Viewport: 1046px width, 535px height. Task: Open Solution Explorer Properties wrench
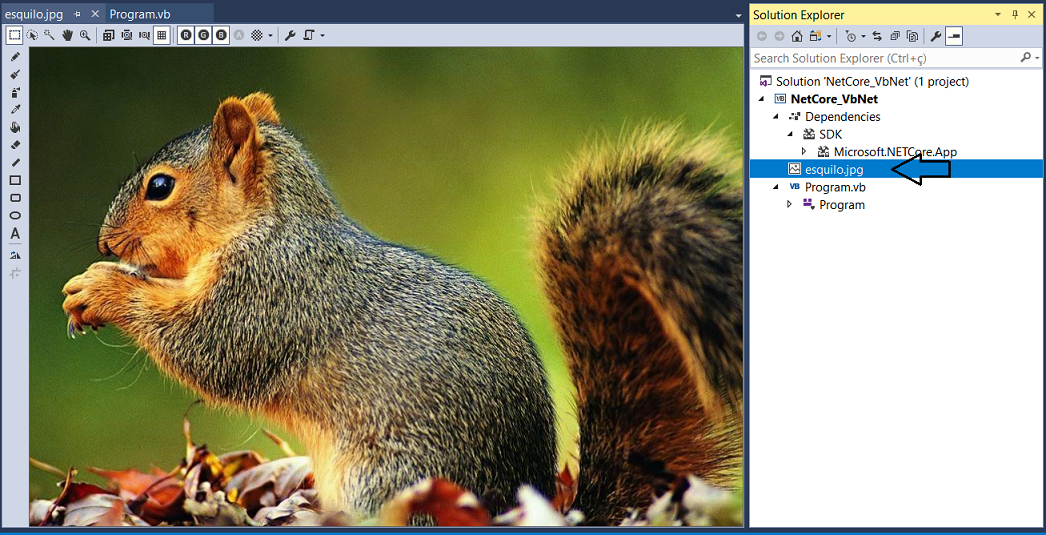(x=936, y=36)
